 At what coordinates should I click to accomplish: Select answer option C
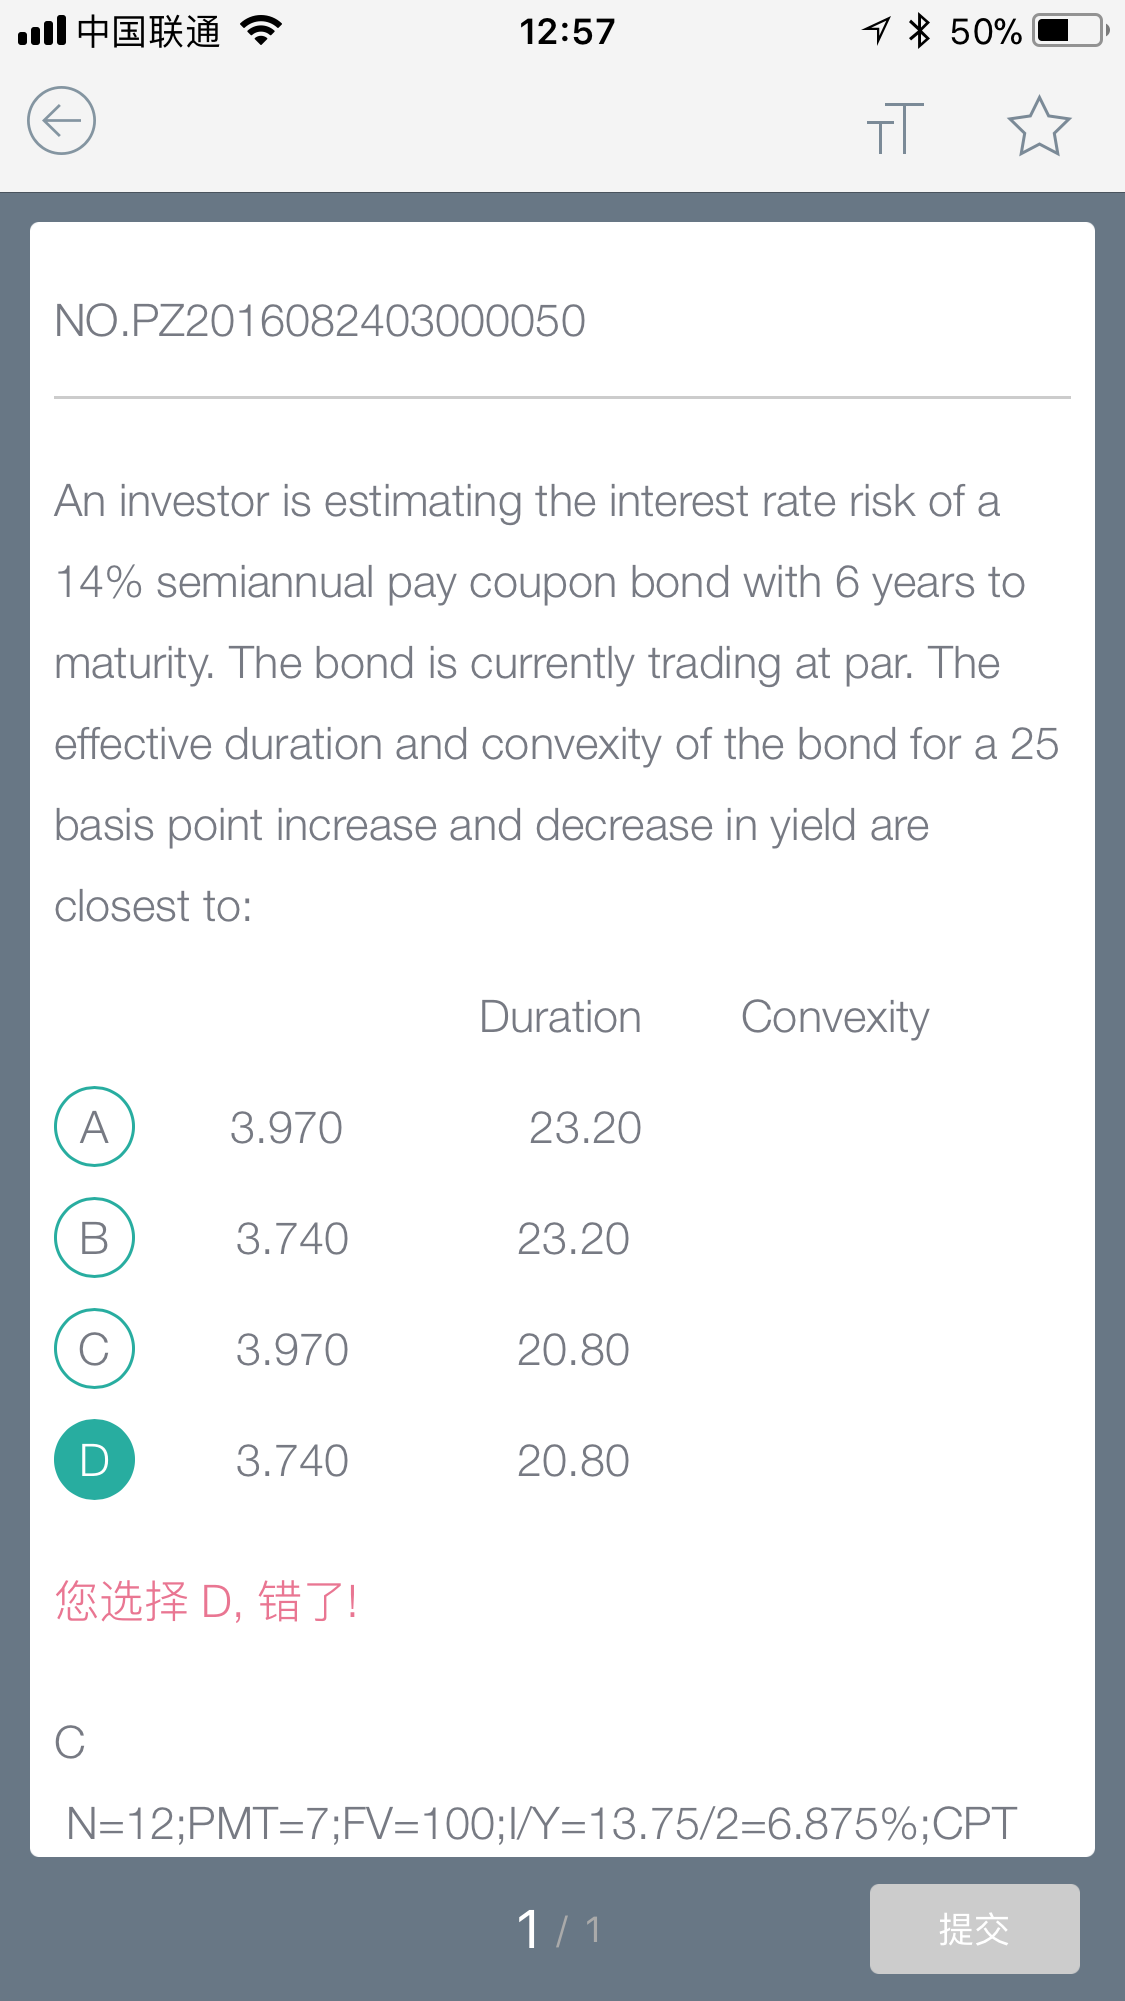[94, 1349]
